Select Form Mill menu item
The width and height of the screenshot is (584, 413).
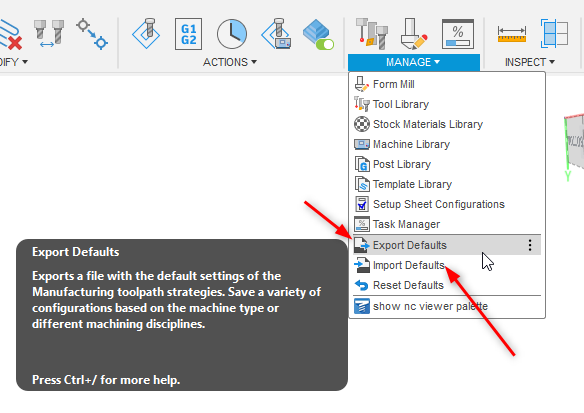(446, 84)
